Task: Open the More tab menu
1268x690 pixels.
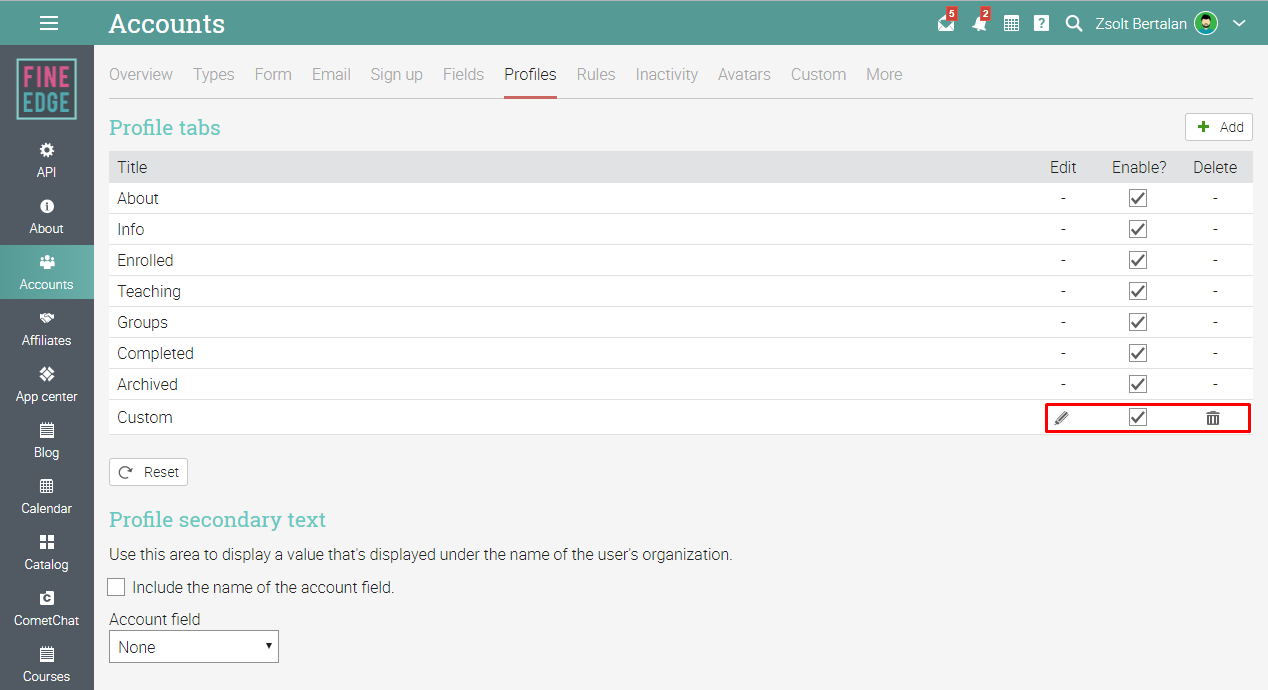Action: click(884, 74)
